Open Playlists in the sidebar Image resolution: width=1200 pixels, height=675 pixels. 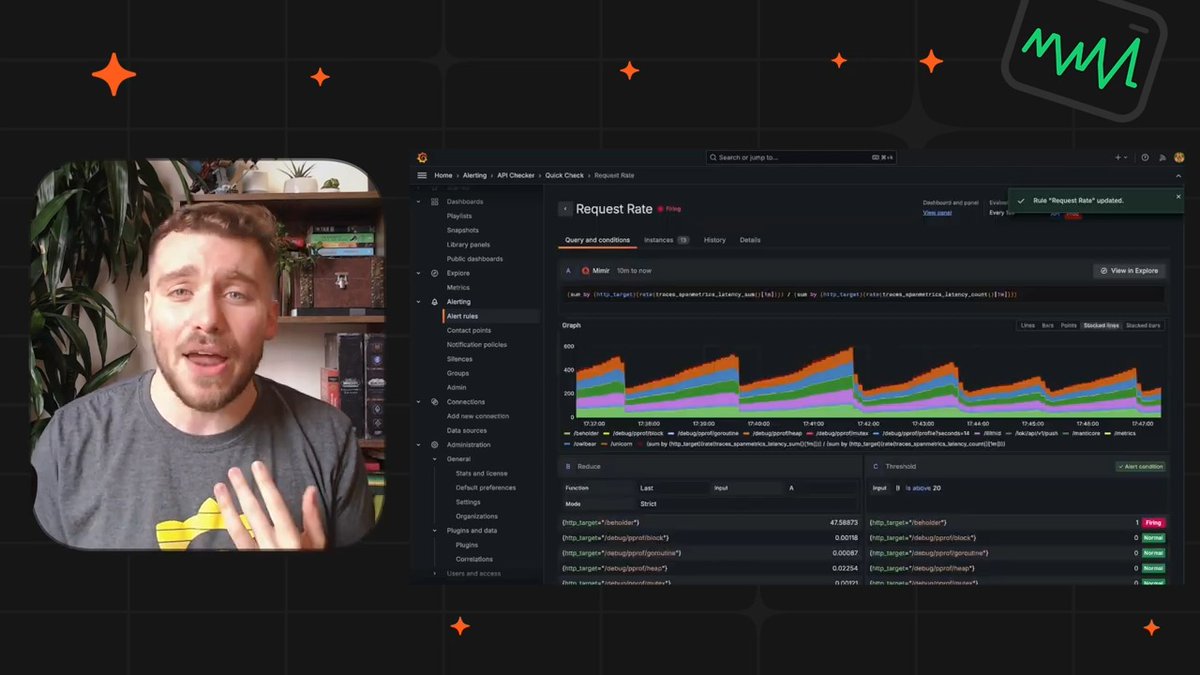point(460,216)
